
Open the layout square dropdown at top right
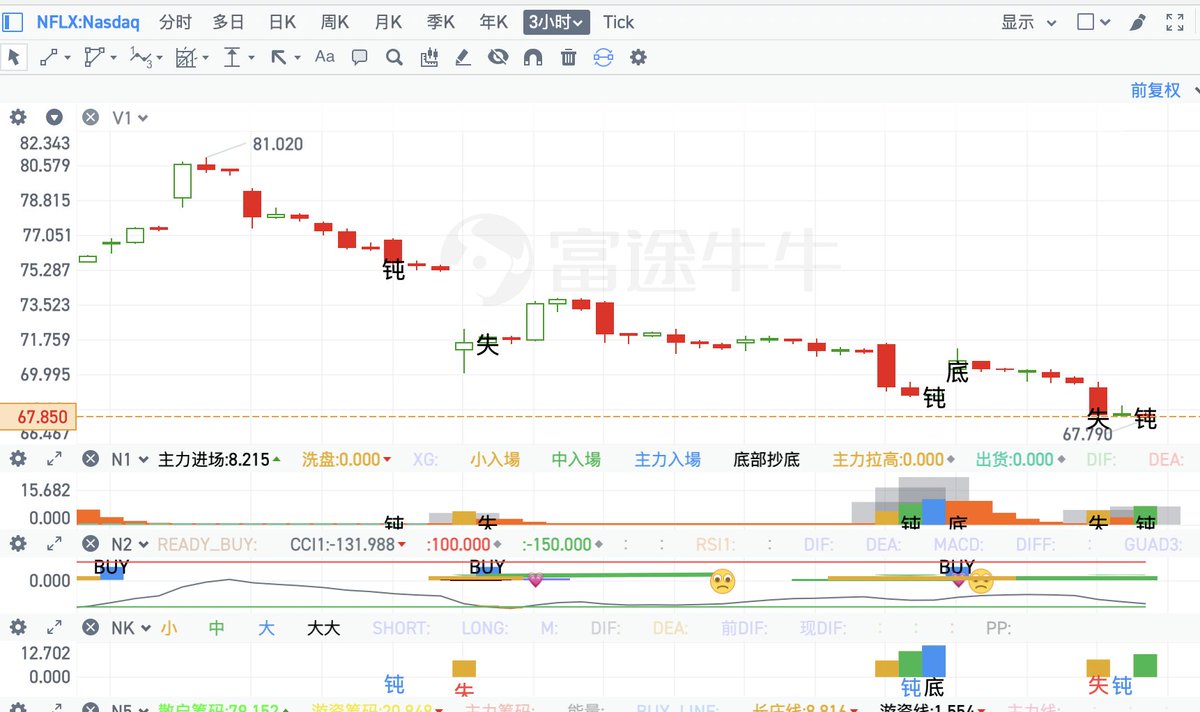point(1094,22)
